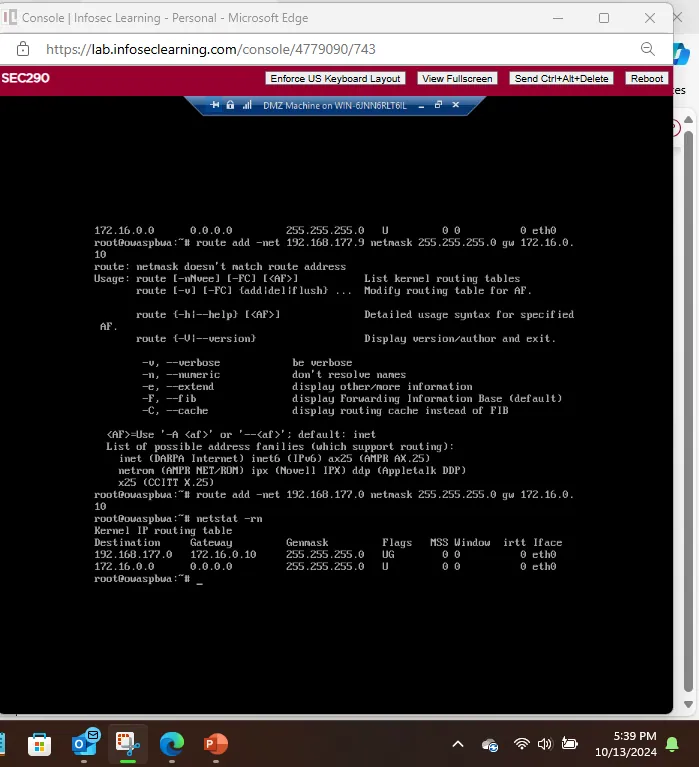This screenshot has height=767, width=699.
Task: Open Wi-Fi network tray icon
Action: (521, 744)
